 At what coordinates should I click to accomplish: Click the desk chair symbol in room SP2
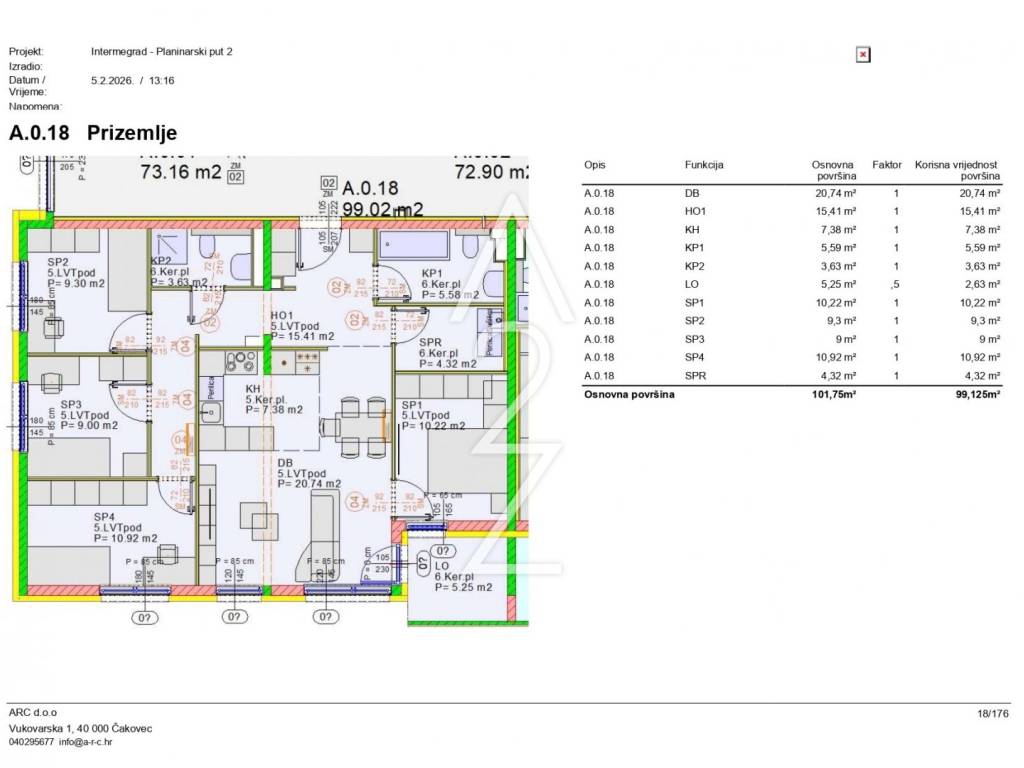coord(52,326)
